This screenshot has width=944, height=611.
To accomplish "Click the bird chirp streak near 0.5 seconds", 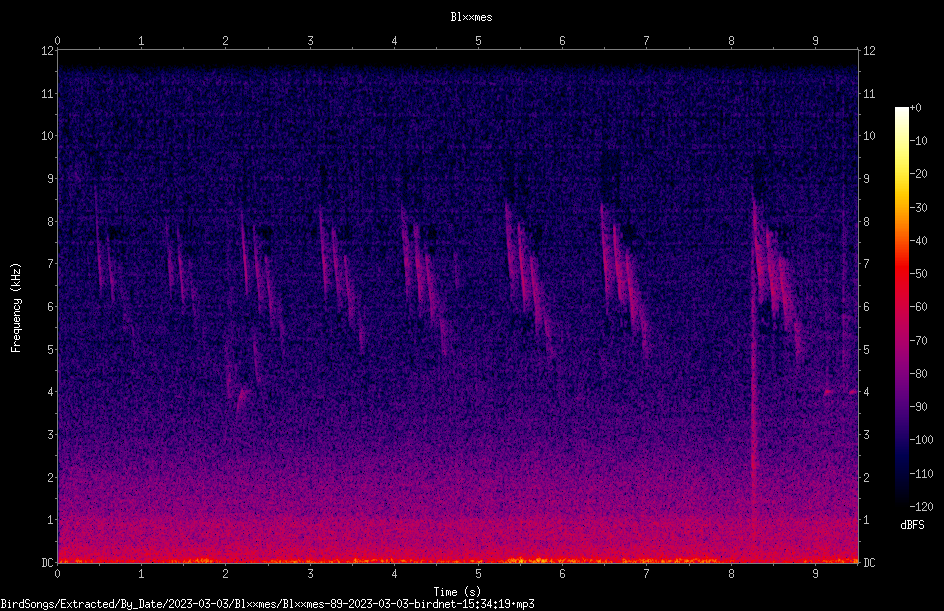I will pos(100,241).
